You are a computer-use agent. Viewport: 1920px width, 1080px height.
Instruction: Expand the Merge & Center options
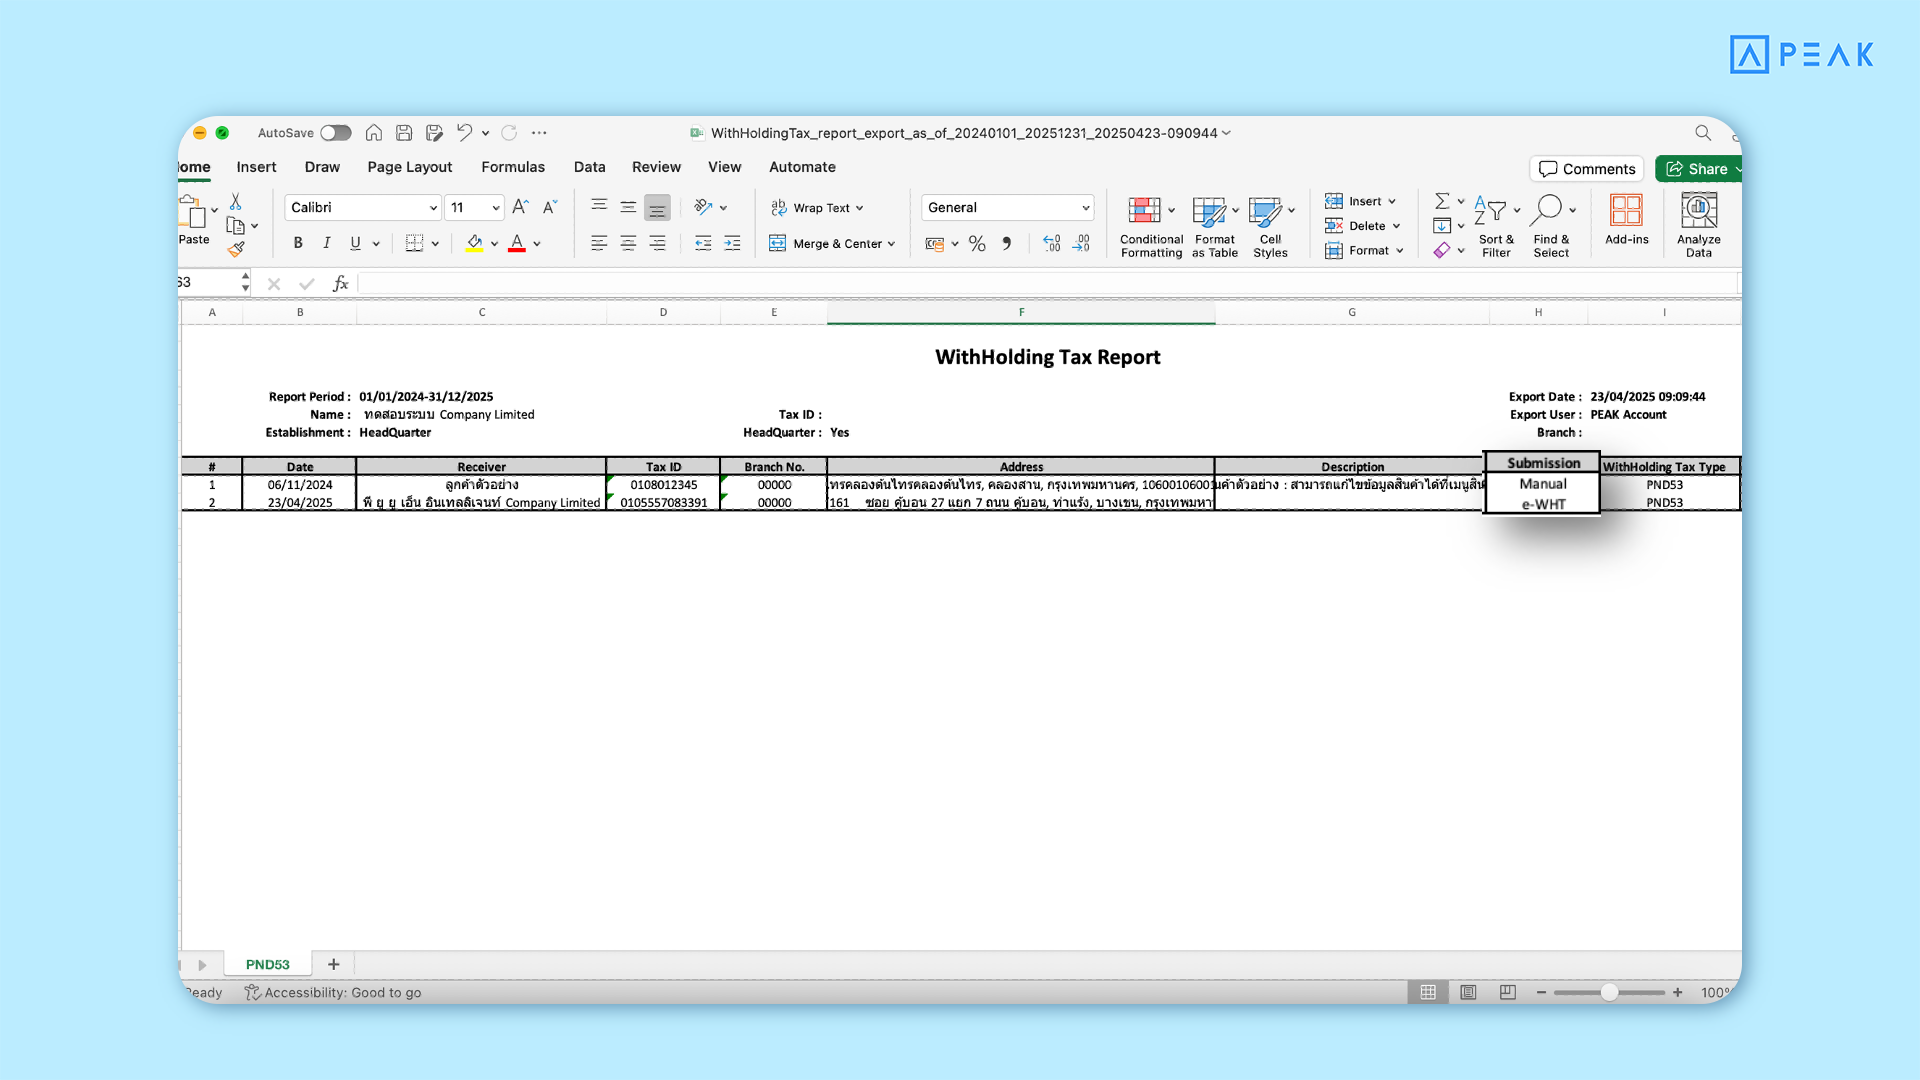893,243
